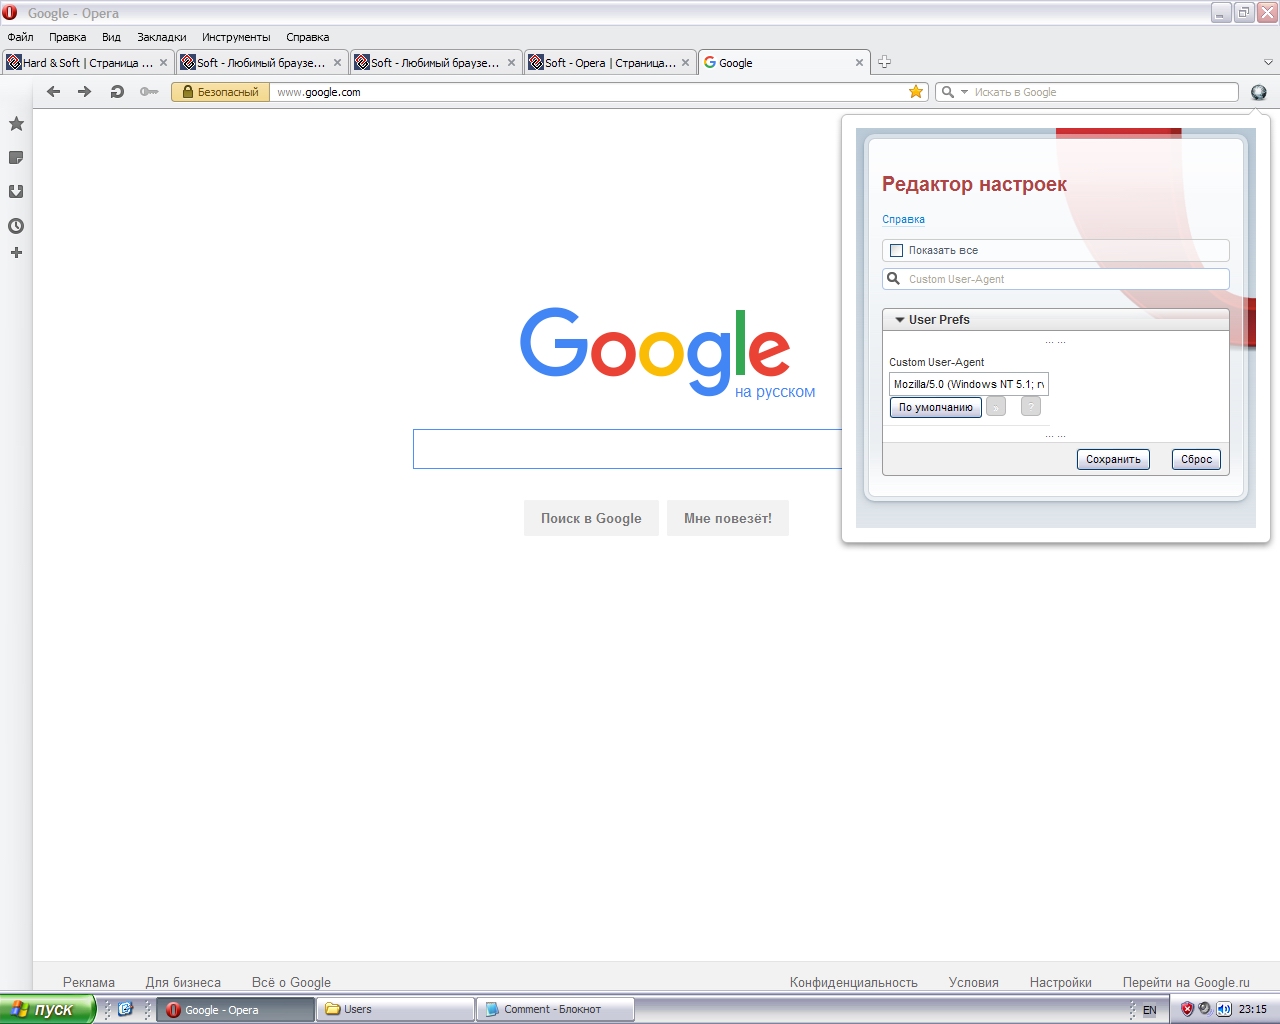
Task: Add a panel with the sidebar plus icon
Action: (16, 253)
